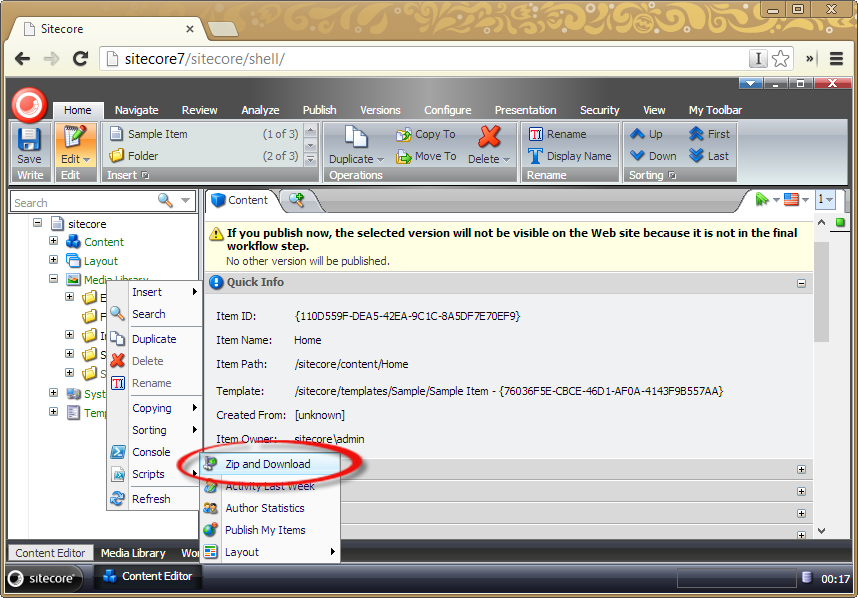Switch to the Publish ribbon tab
The height and width of the screenshot is (598, 858).
coord(319,110)
